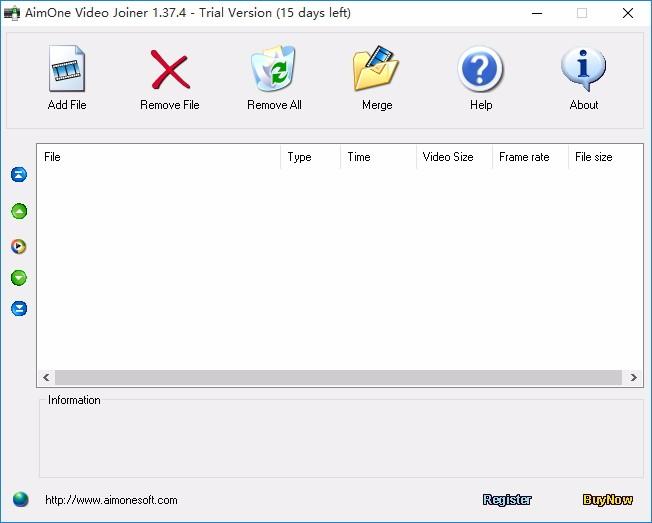
Task: Open Help via question mark icon
Action: pyautogui.click(x=480, y=69)
